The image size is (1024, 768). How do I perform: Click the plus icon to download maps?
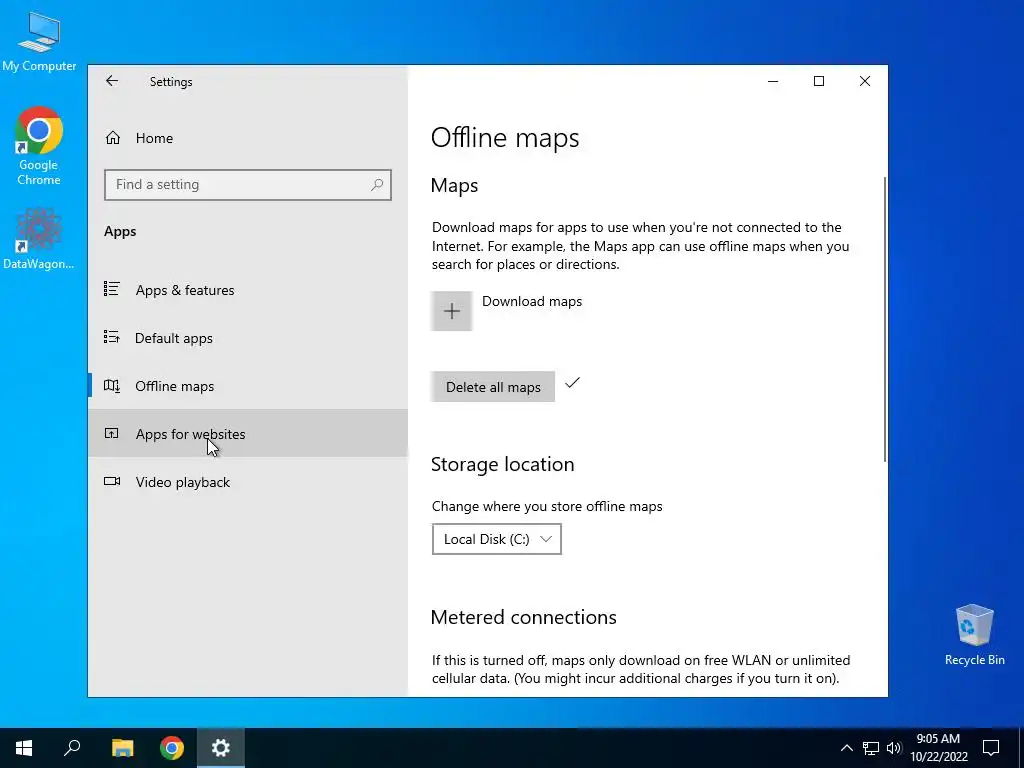451,311
